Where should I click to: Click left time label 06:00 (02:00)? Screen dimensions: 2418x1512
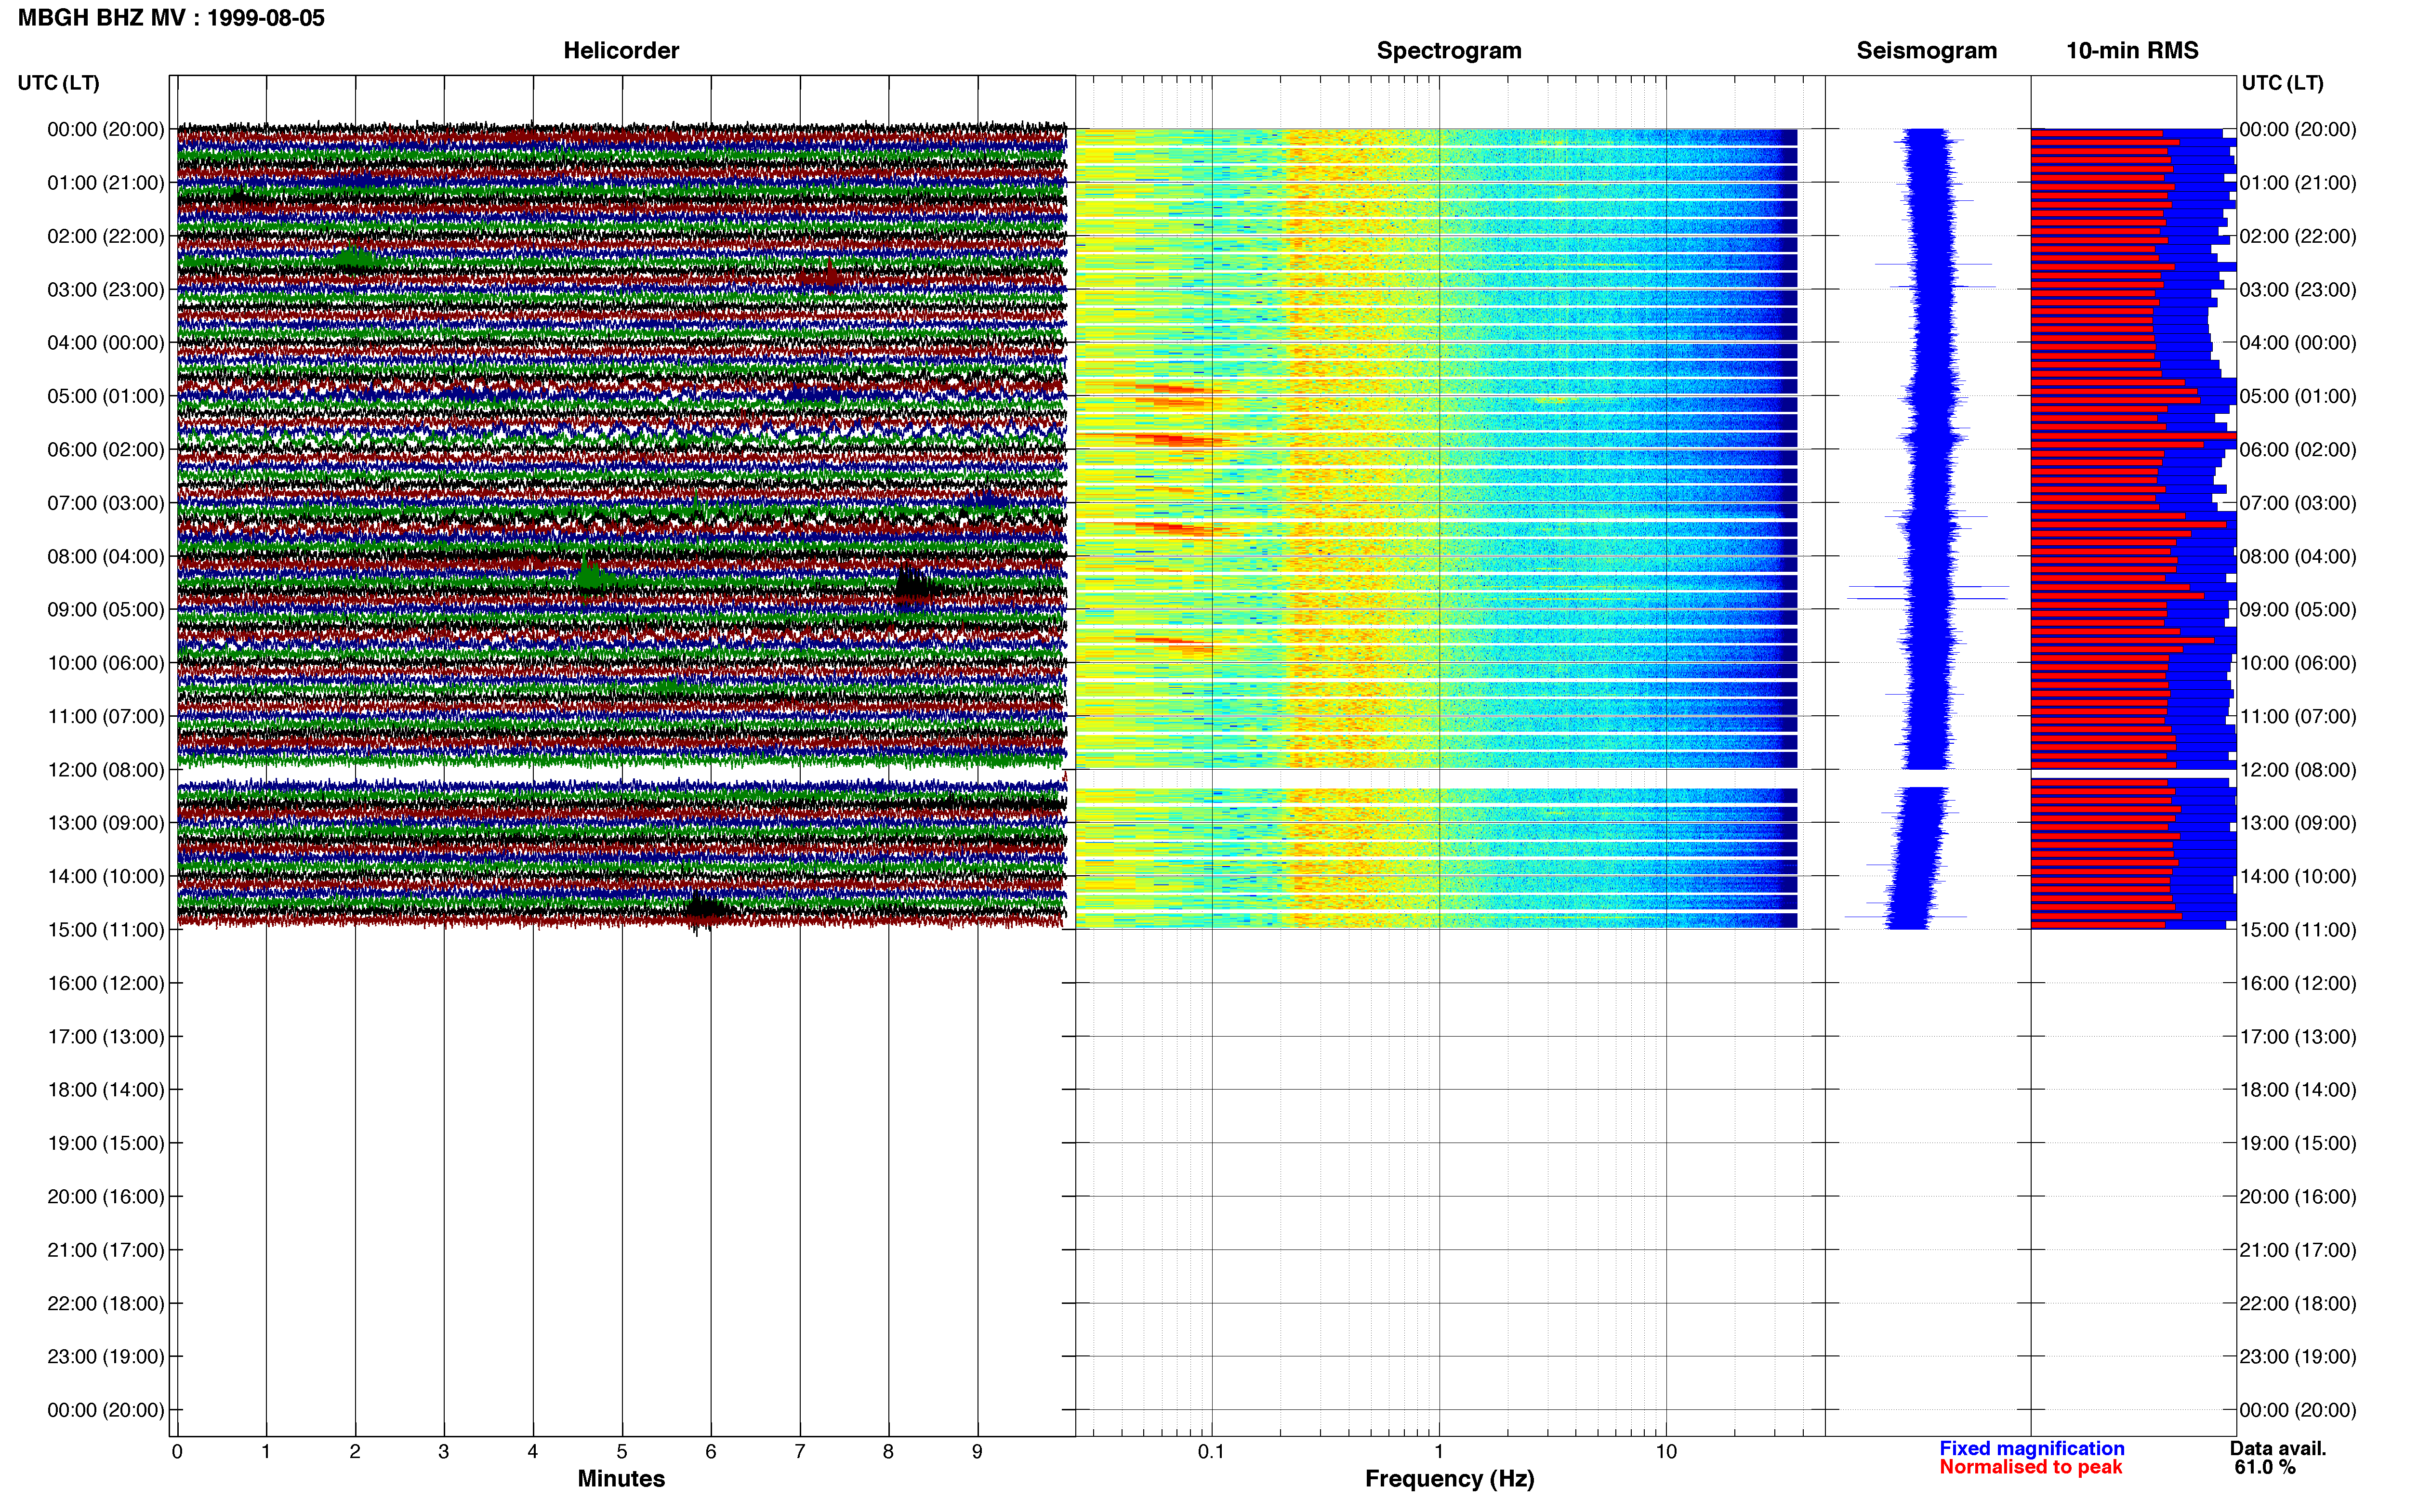pyautogui.click(x=106, y=450)
